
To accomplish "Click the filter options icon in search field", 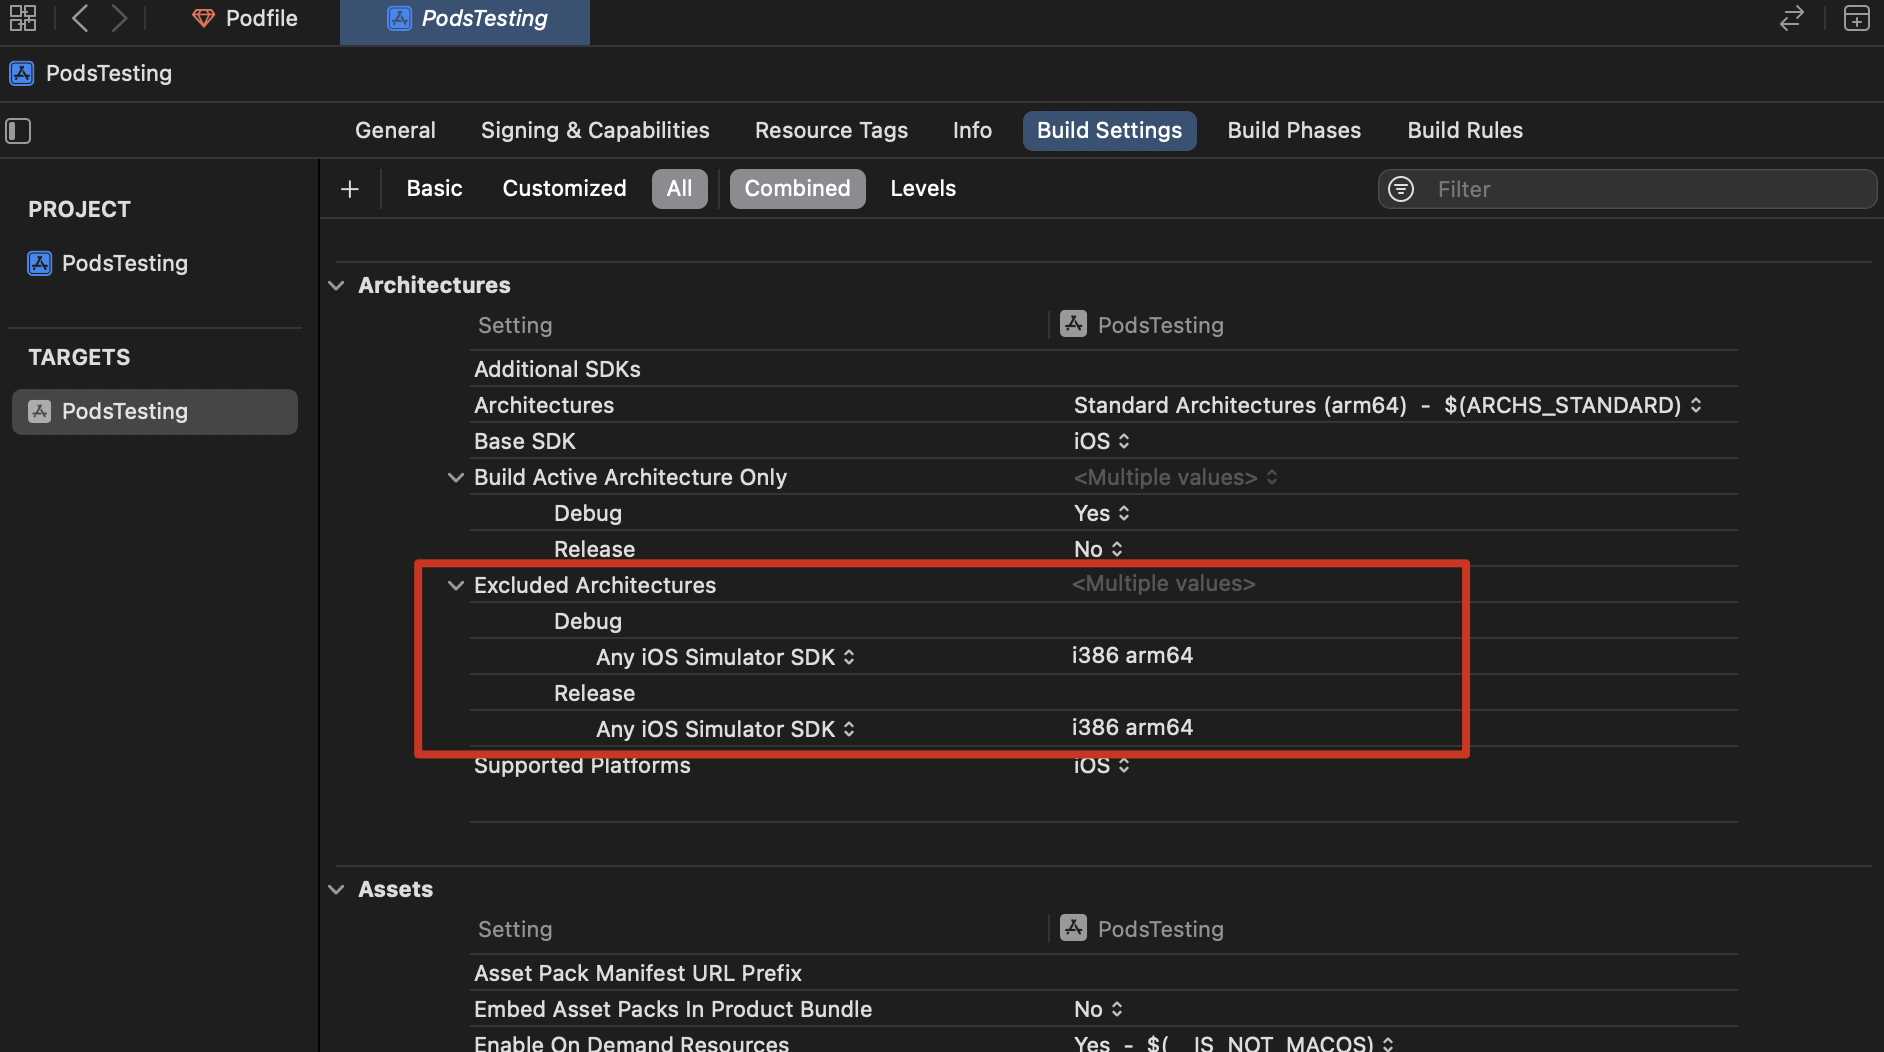I will pyautogui.click(x=1401, y=189).
